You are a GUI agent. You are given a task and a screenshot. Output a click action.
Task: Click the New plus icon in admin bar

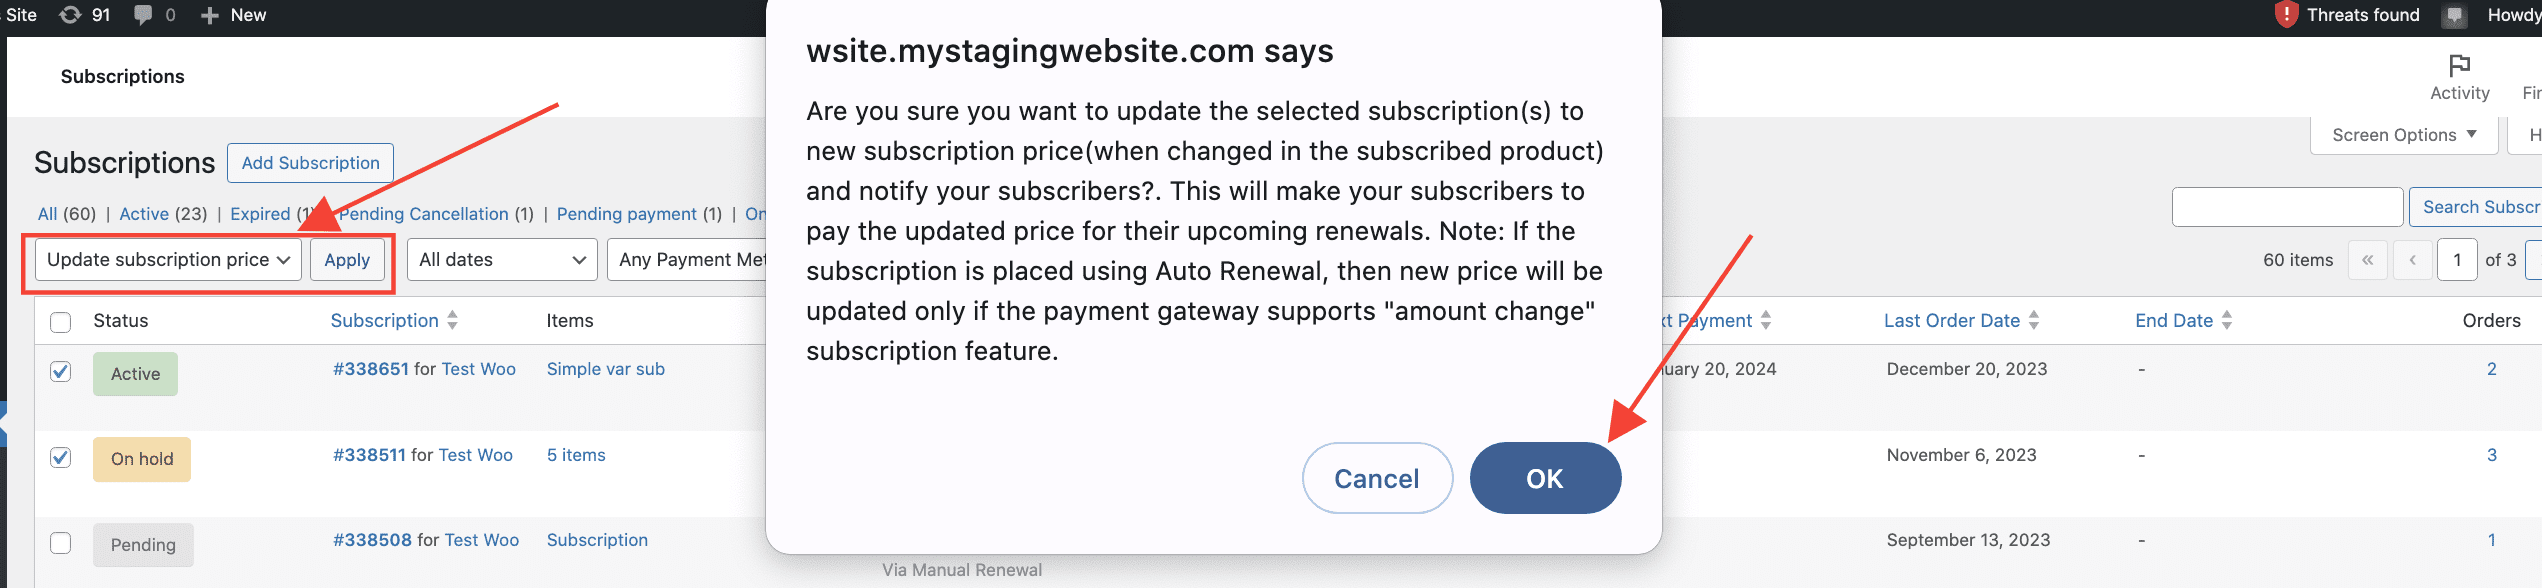click(x=207, y=14)
